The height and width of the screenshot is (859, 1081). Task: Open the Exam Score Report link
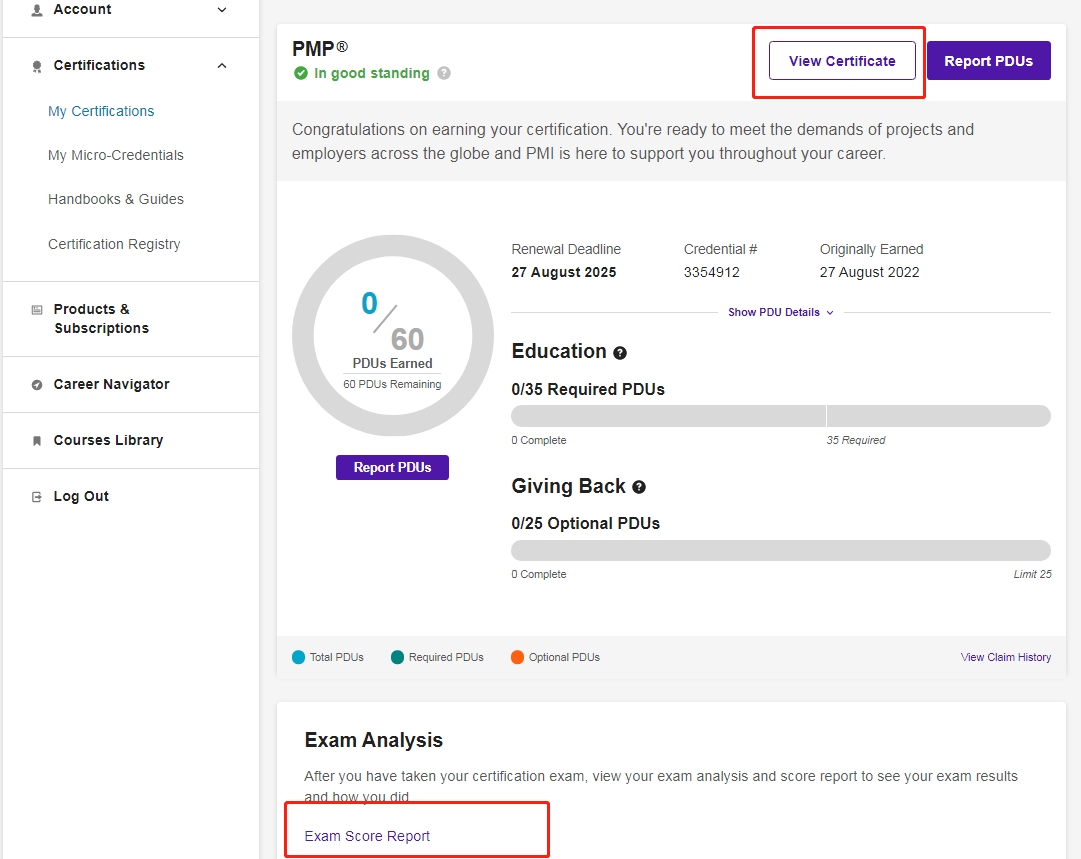click(x=367, y=836)
